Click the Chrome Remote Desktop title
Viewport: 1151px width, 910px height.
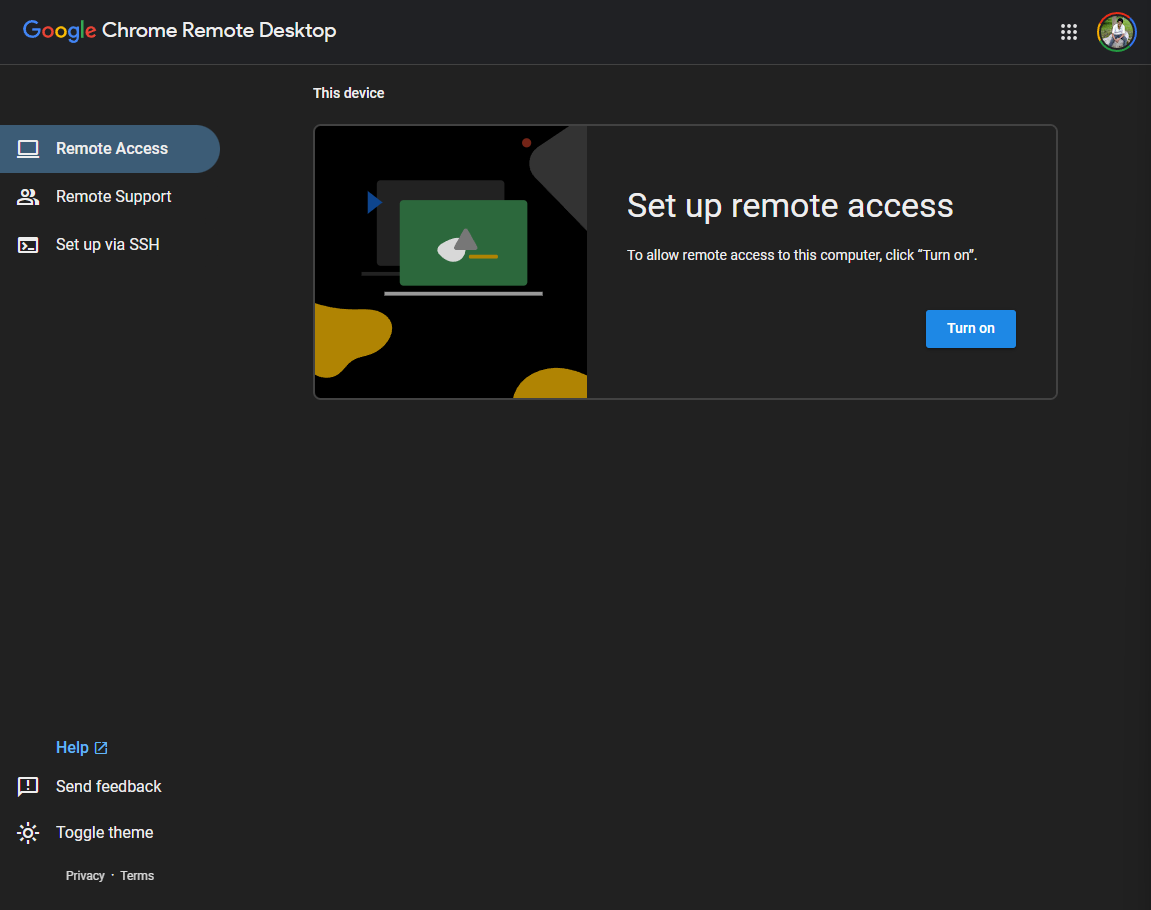tap(219, 30)
